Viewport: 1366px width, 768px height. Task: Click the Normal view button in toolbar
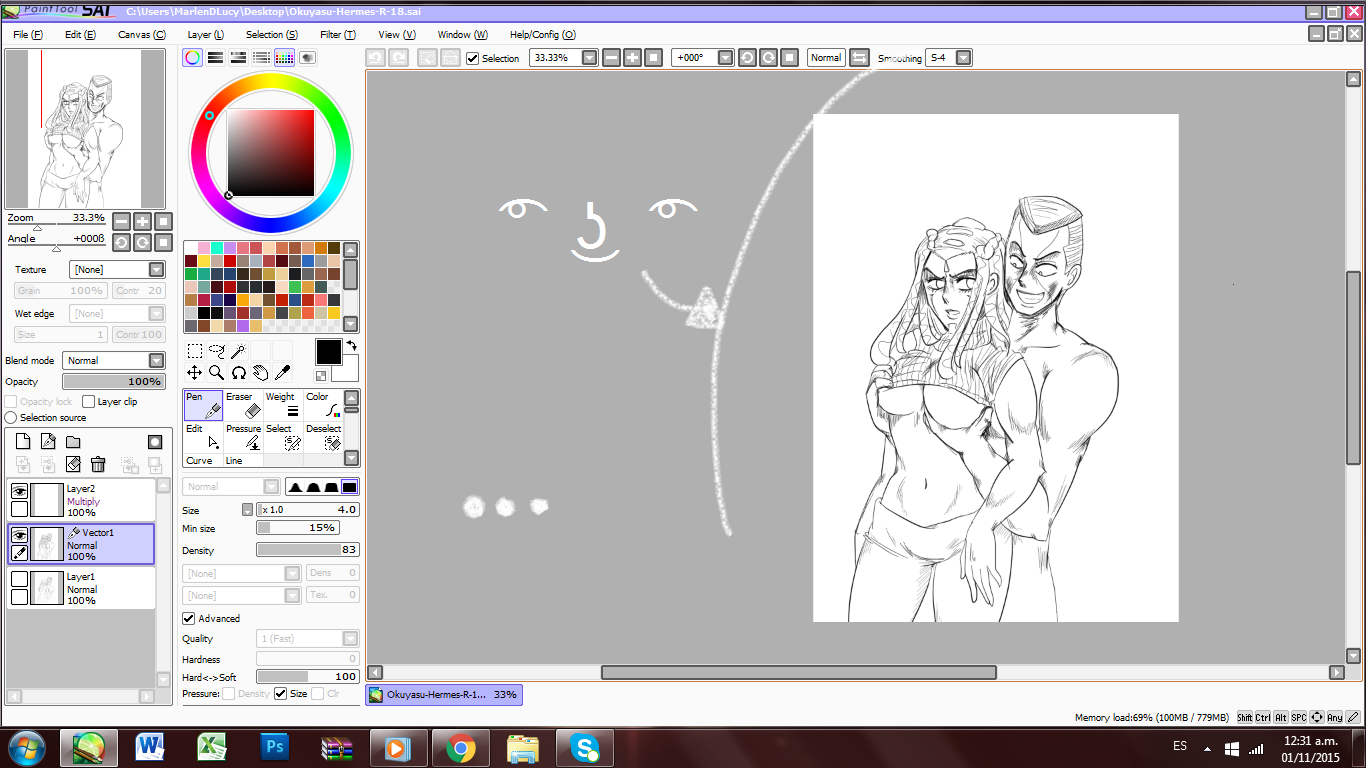click(x=826, y=58)
